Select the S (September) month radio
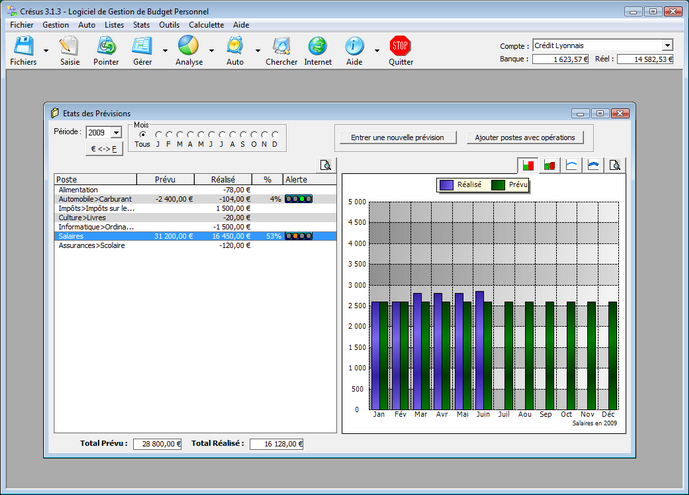 (x=243, y=134)
